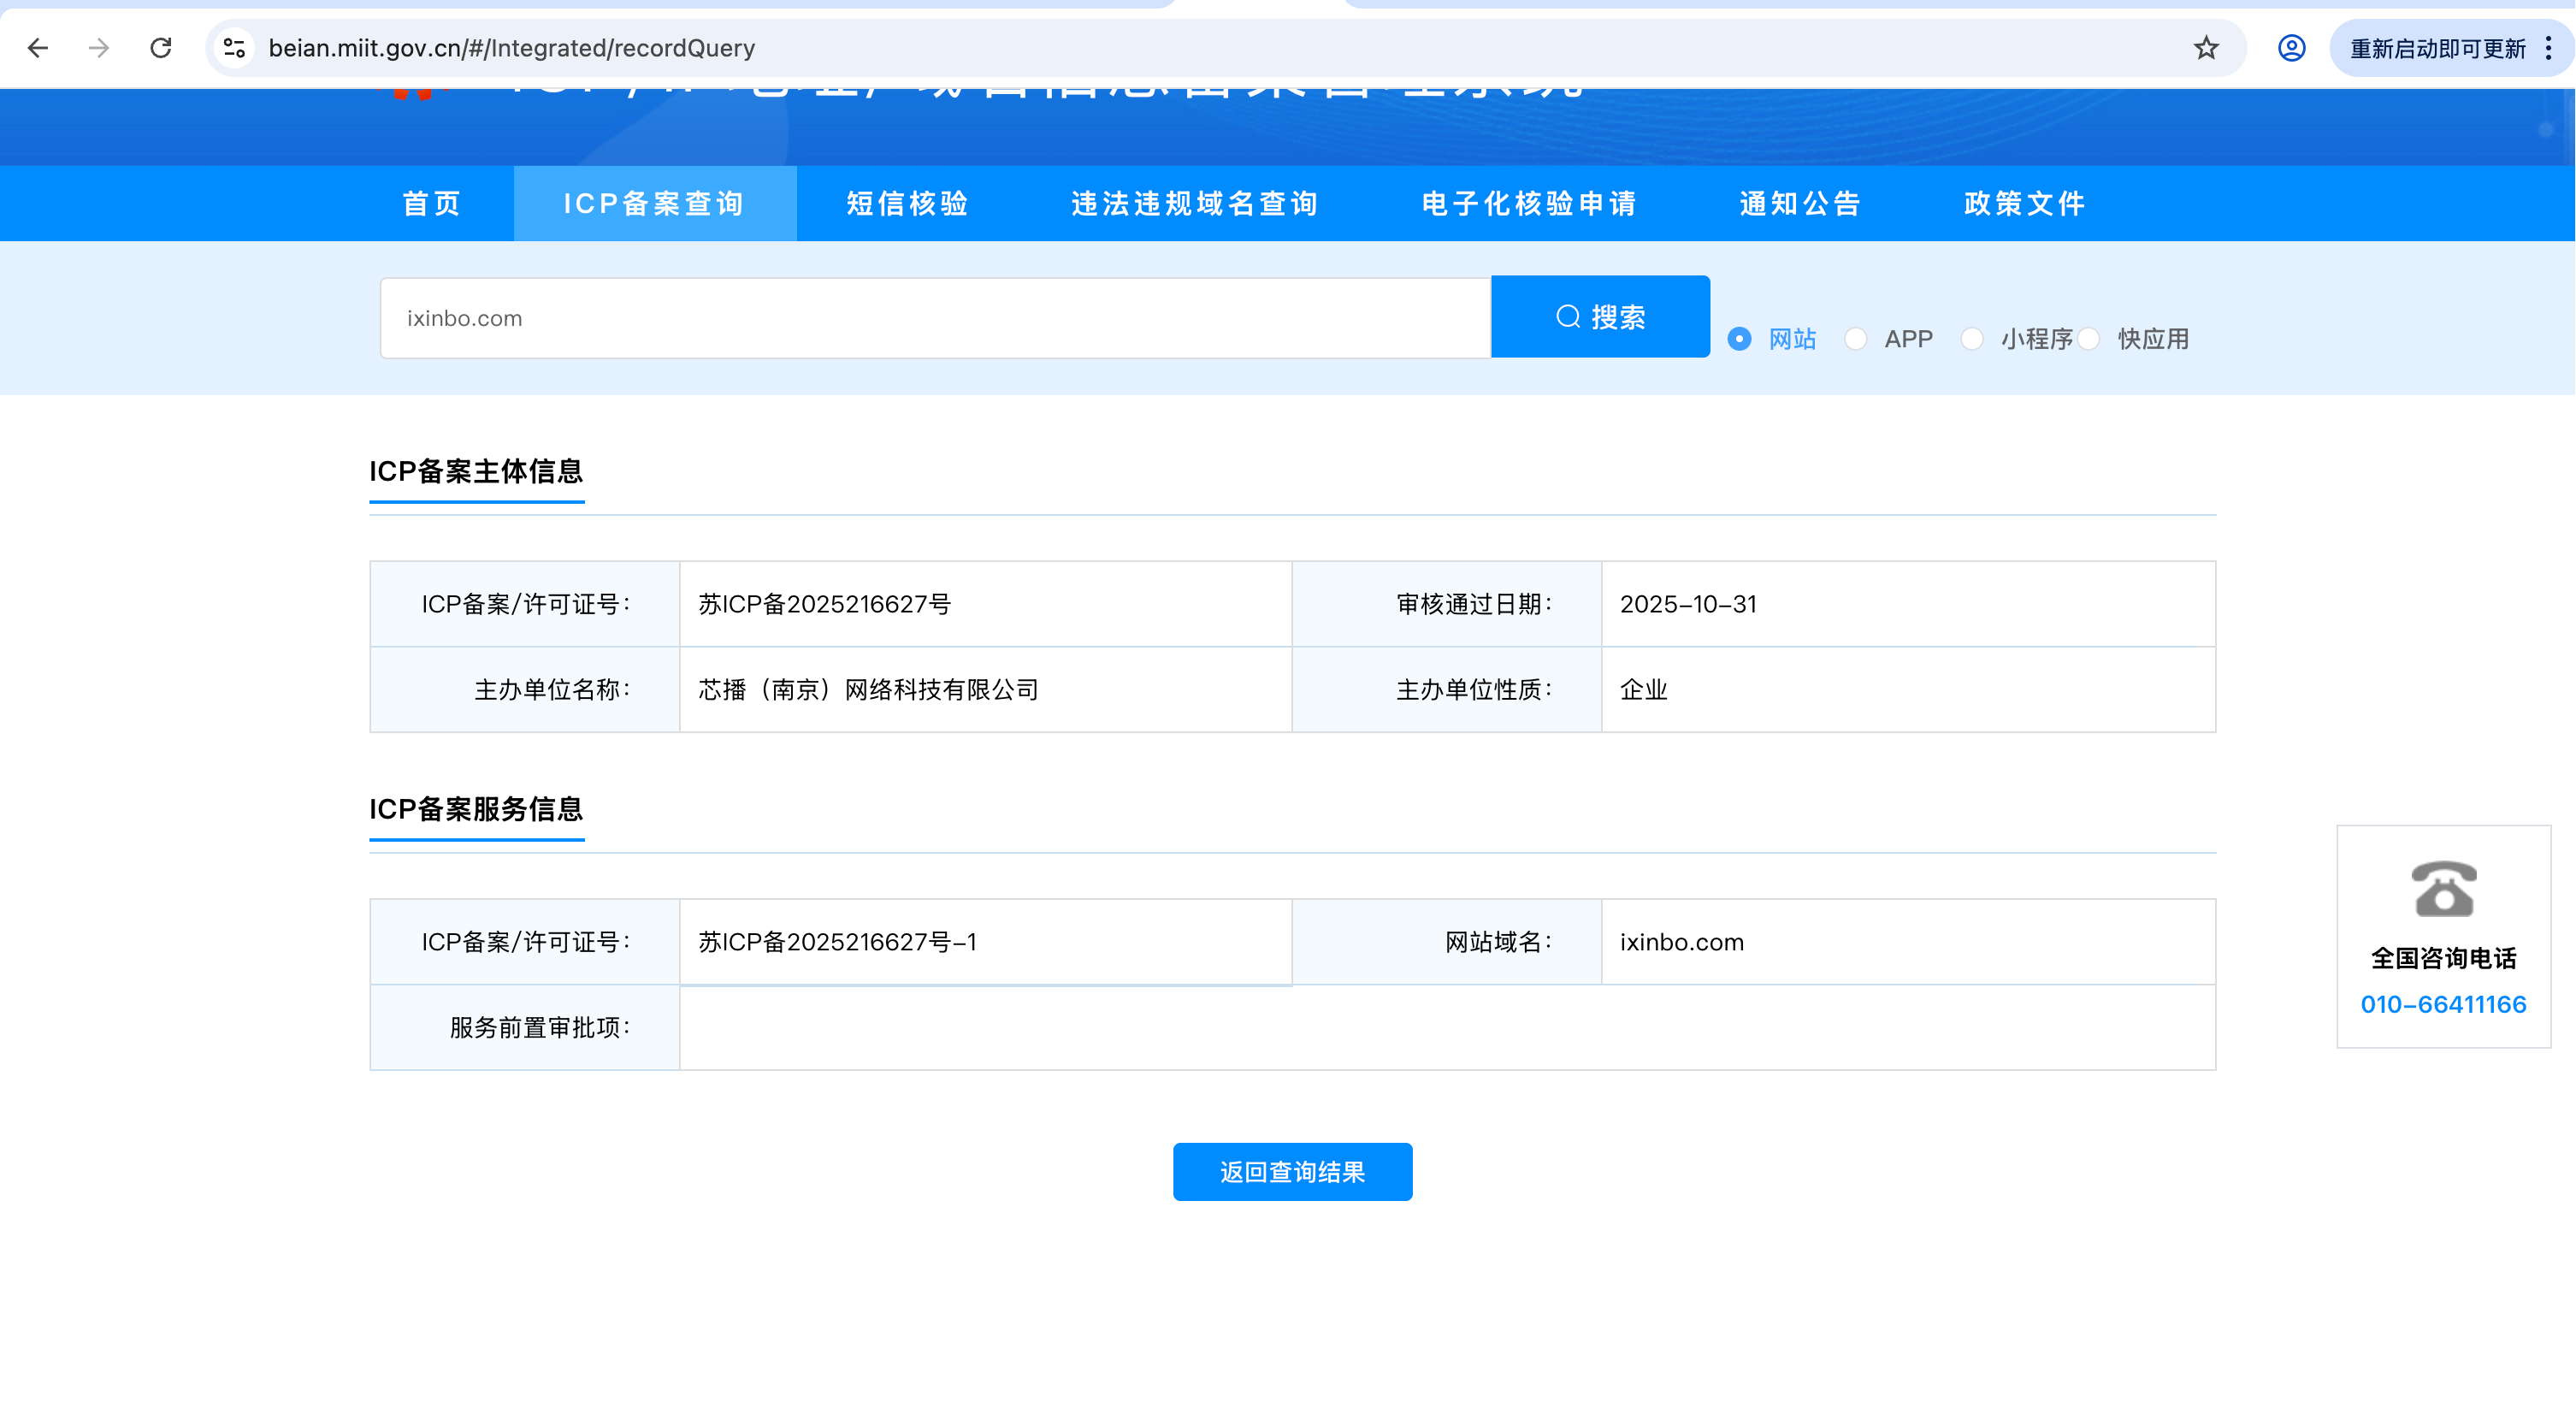Click the ixinbo.com search input field

pos(935,318)
